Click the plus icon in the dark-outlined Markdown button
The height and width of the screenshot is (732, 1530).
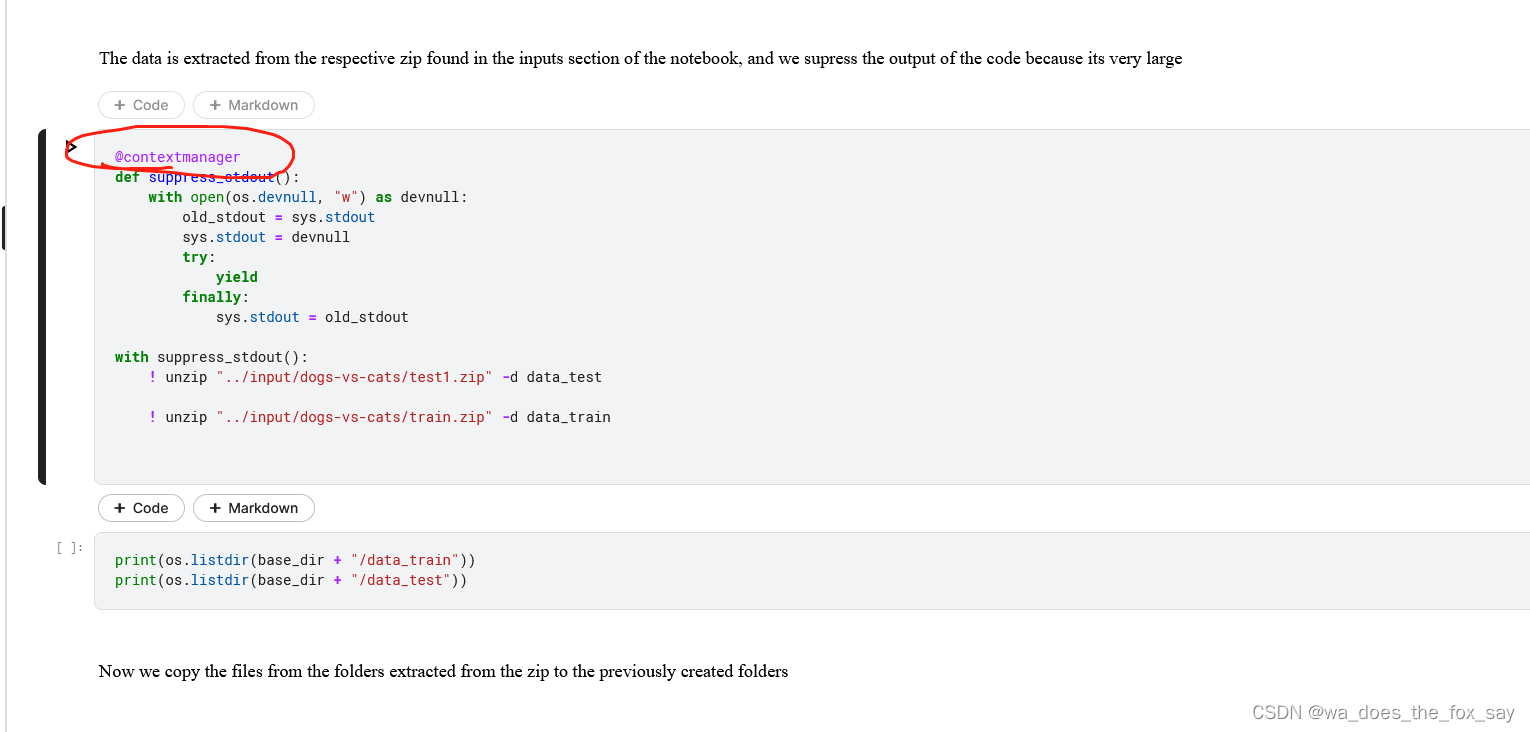click(215, 508)
